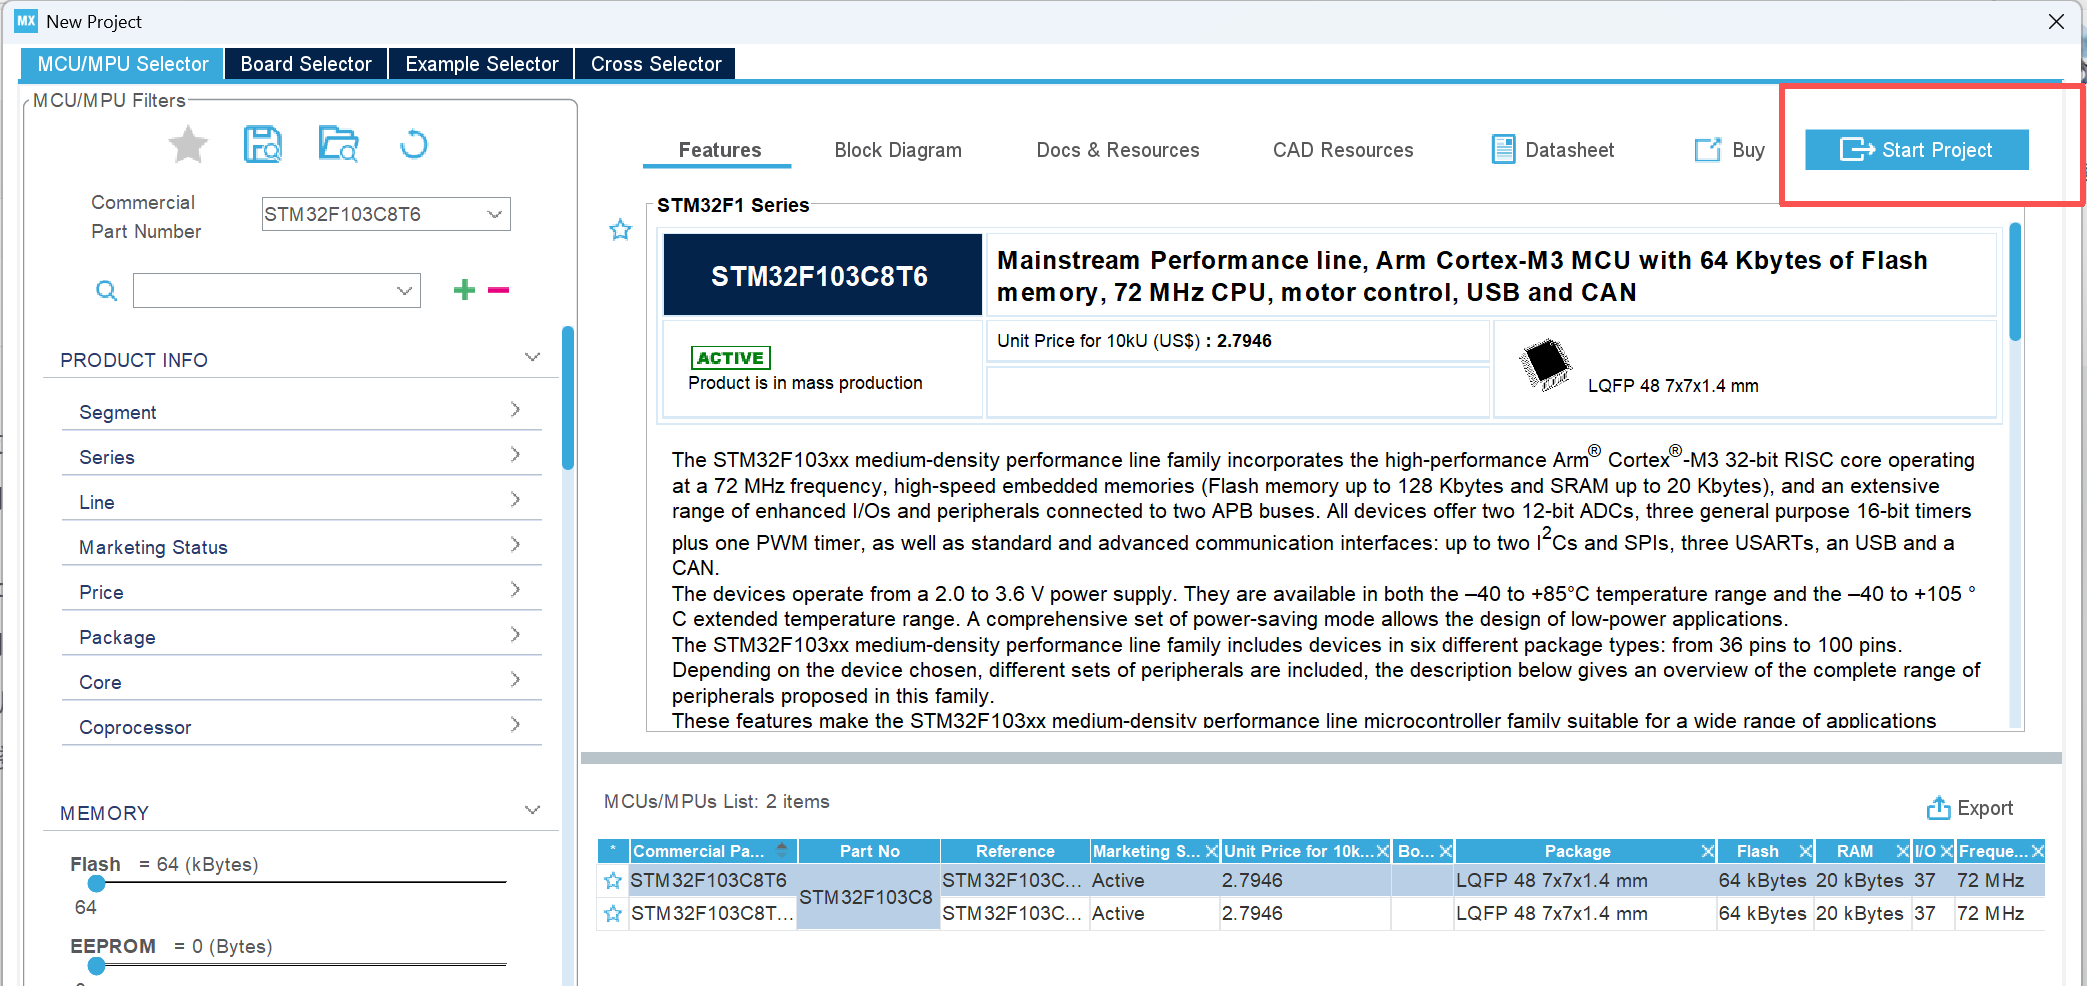Expand the Coprocessor filter
2087x986 pixels.
coord(515,724)
